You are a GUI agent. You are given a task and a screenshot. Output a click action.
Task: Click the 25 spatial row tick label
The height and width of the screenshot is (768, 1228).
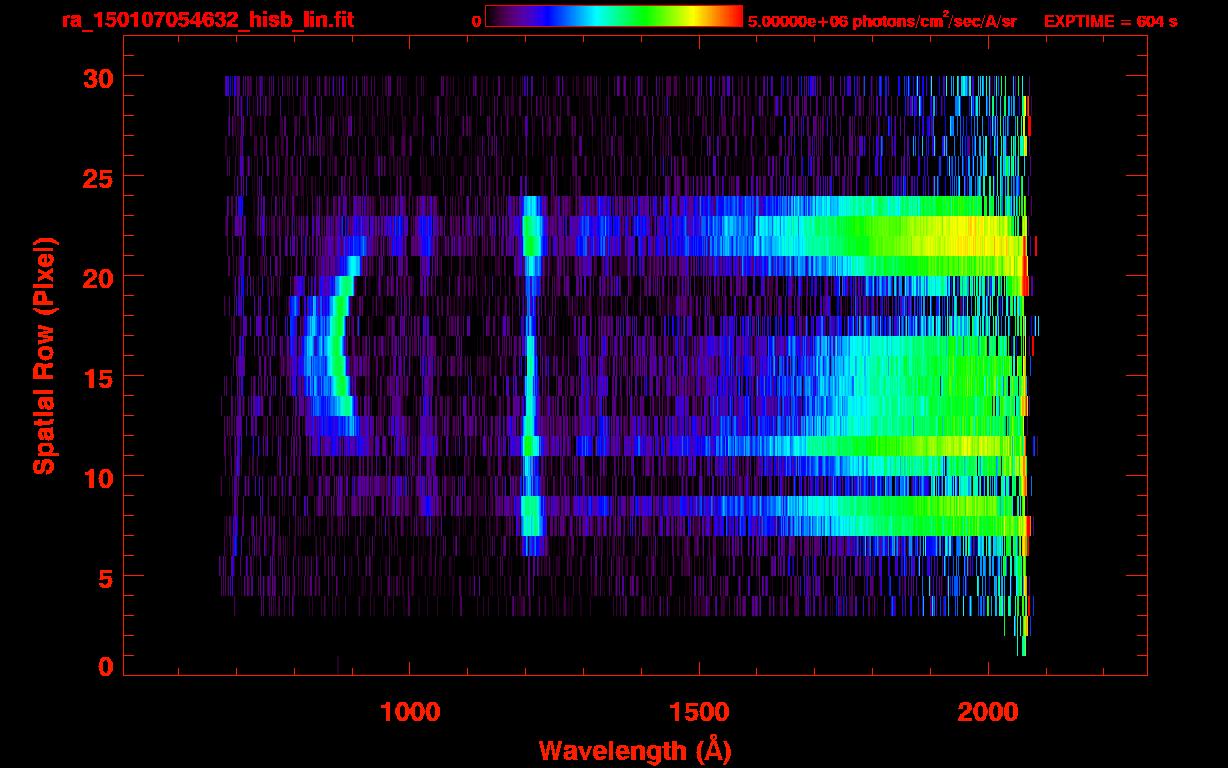tap(97, 177)
